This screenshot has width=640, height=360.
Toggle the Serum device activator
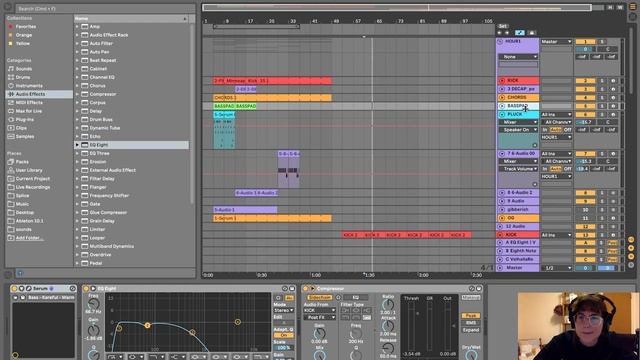coord(15,289)
